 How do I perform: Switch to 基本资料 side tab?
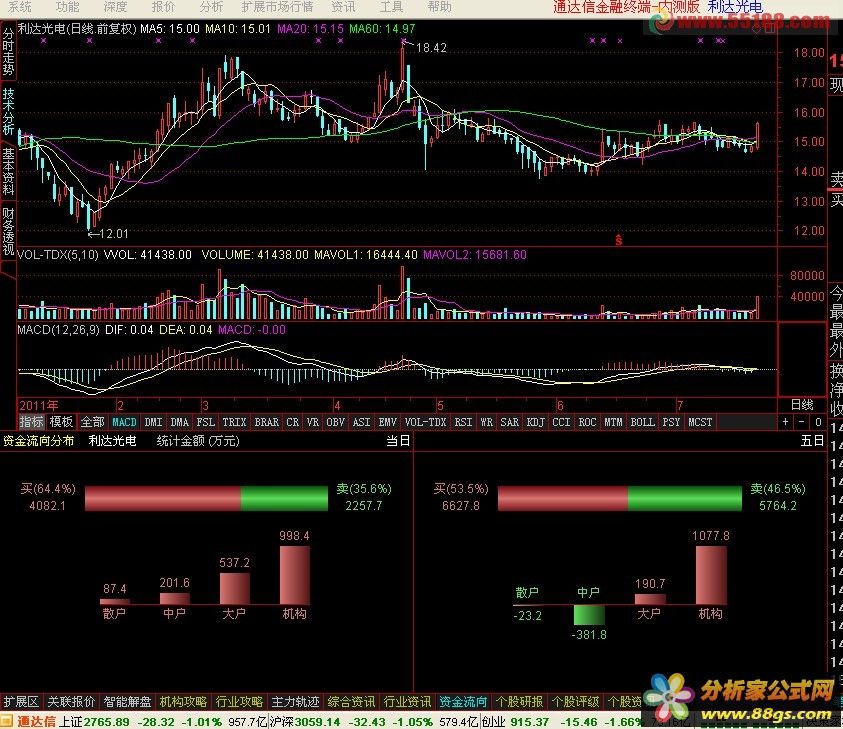(8, 171)
